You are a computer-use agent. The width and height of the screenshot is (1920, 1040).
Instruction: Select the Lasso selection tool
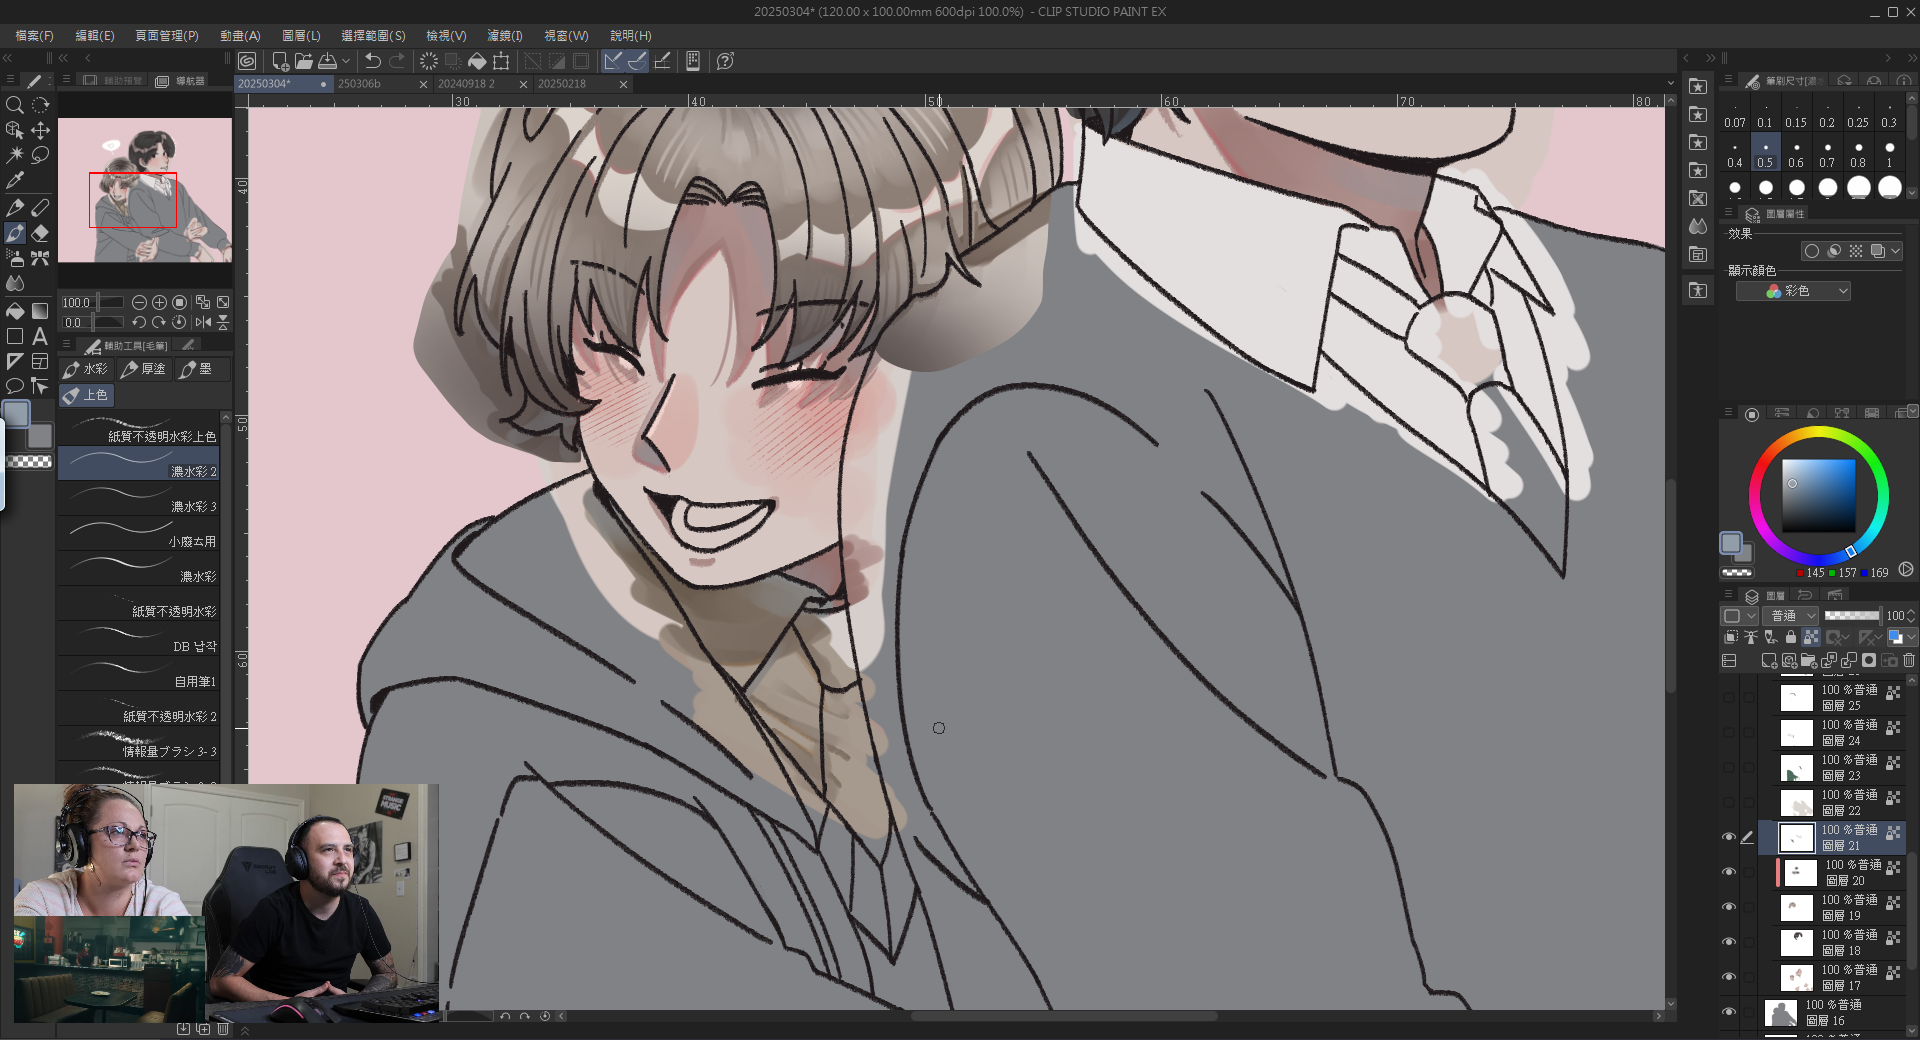pyautogui.click(x=40, y=155)
